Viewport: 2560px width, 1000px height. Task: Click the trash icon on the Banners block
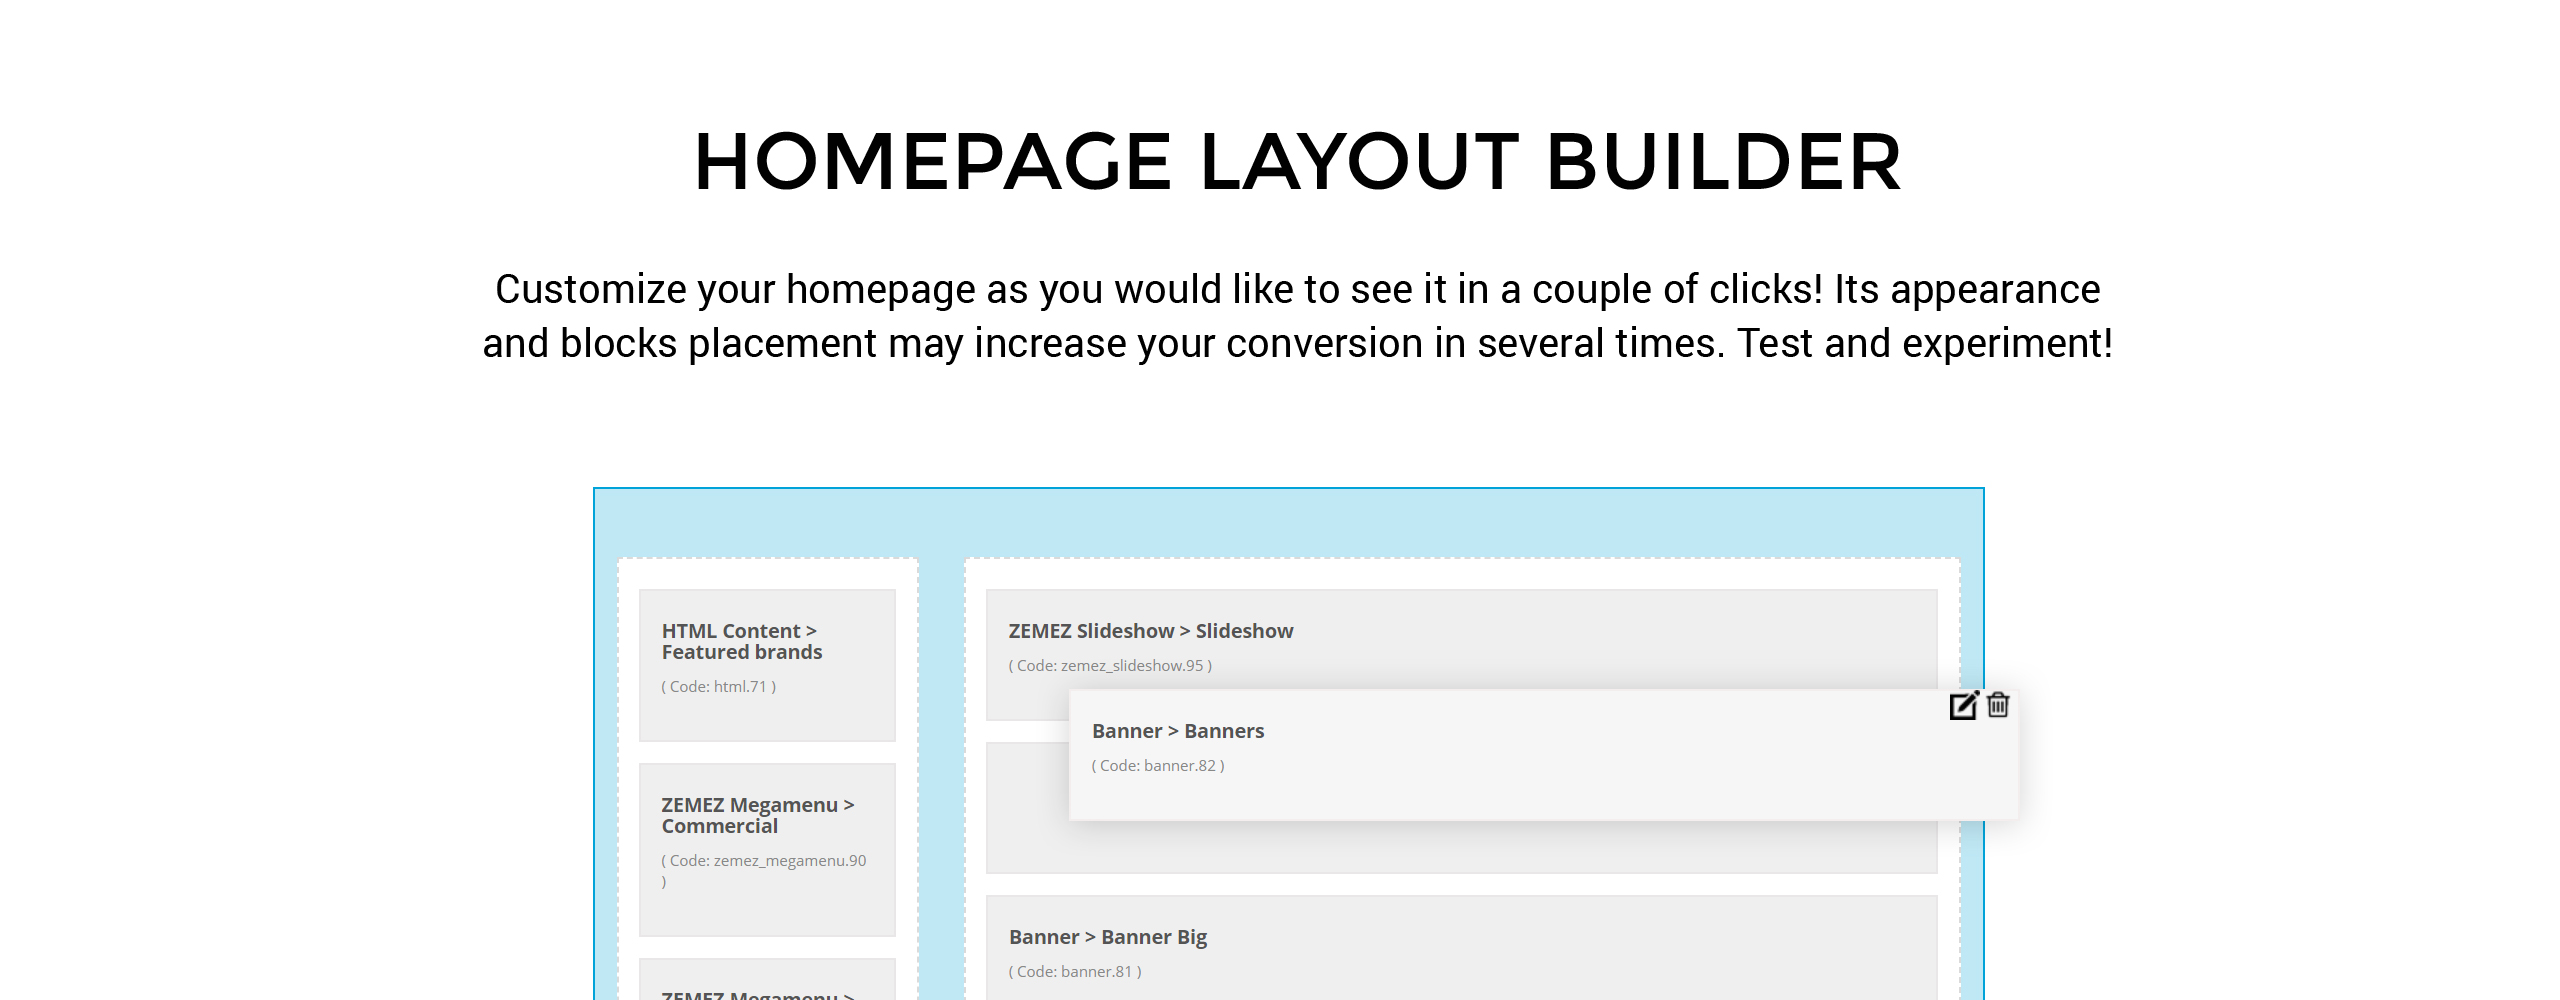click(x=1998, y=705)
